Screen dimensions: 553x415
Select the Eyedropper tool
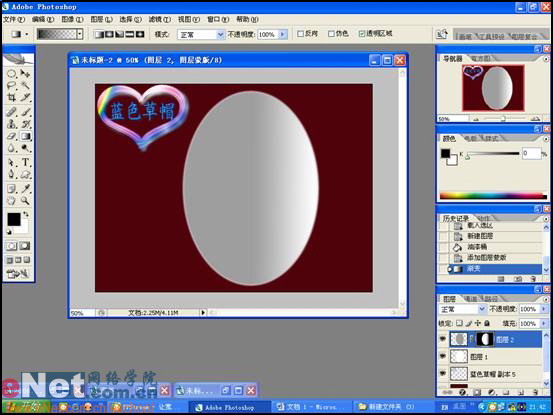click(25, 189)
